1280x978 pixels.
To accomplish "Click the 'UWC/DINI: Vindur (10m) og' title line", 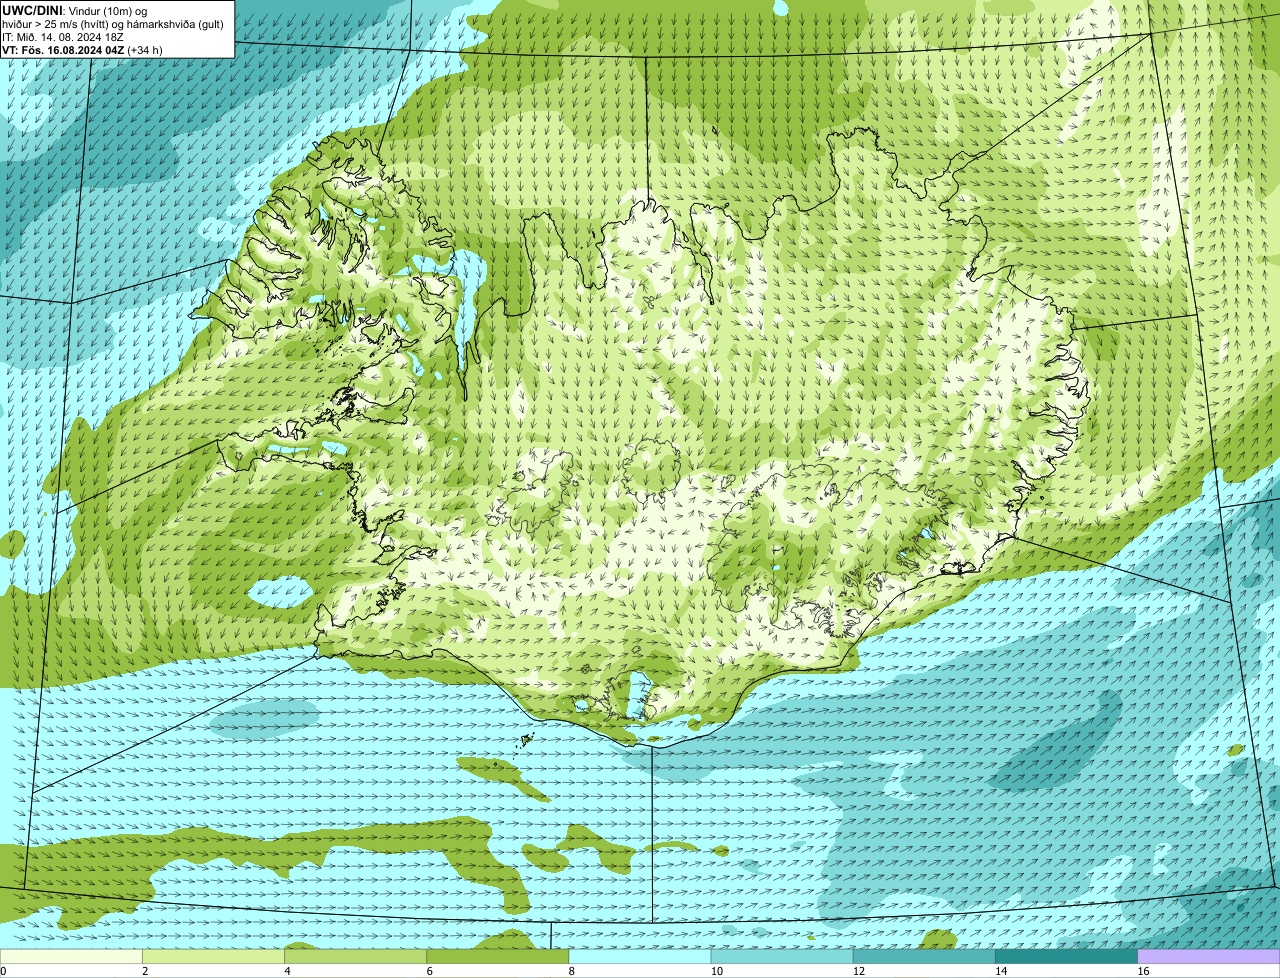I will [75, 10].
